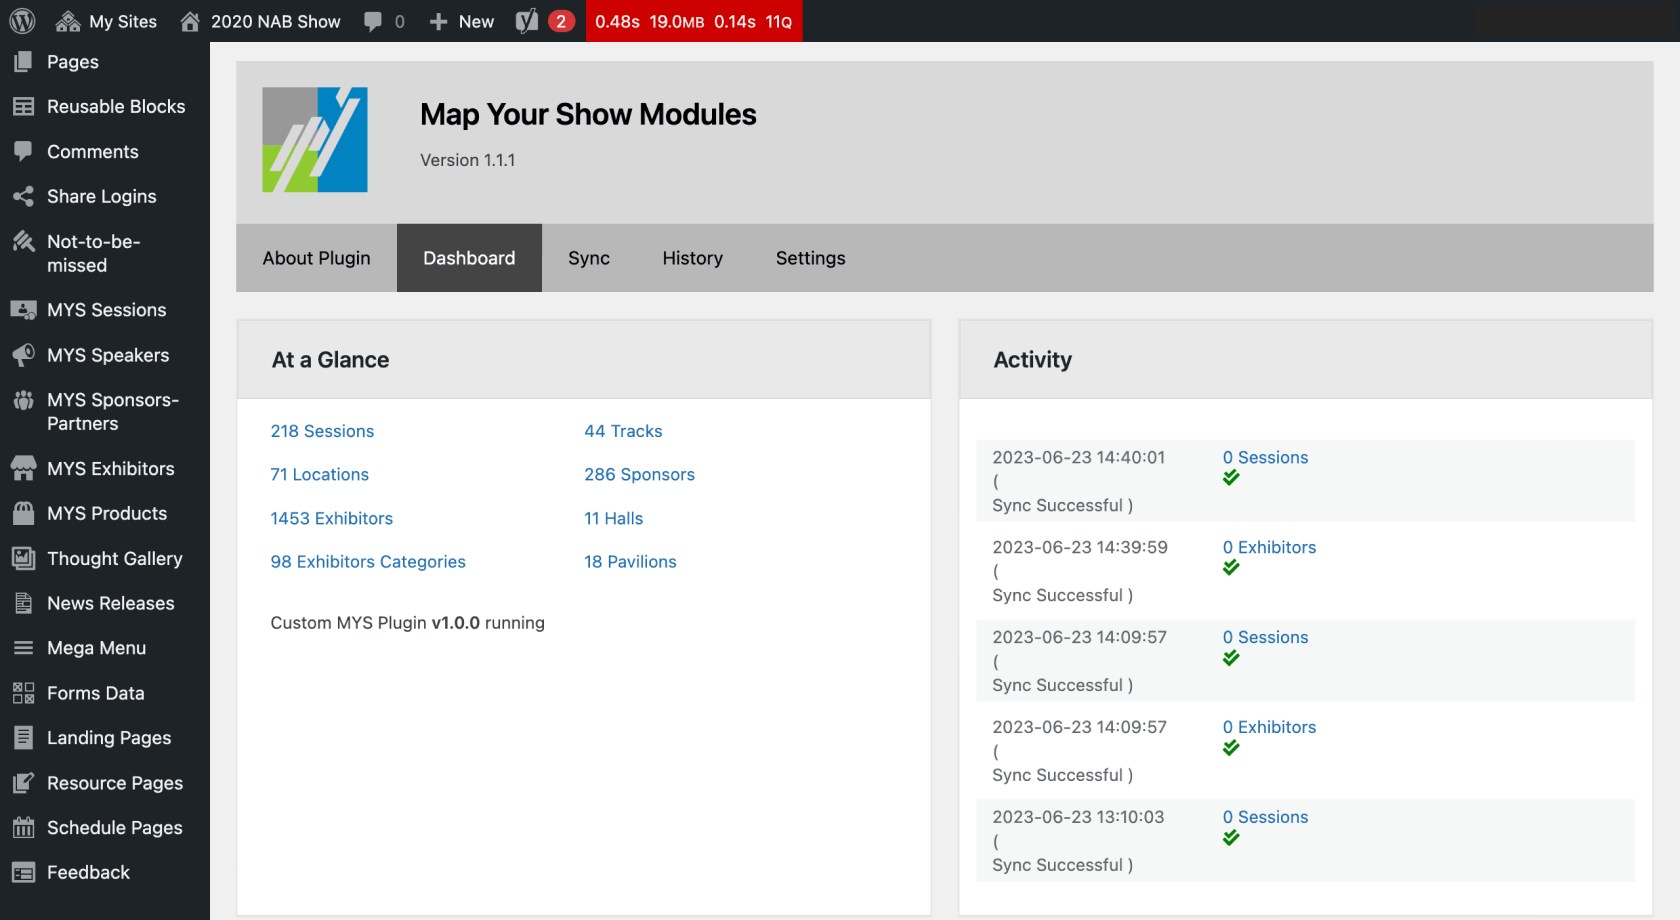Open MYS Speakers megaphone icon
Viewport: 1680px width, 920px height.
click(23, 355)
